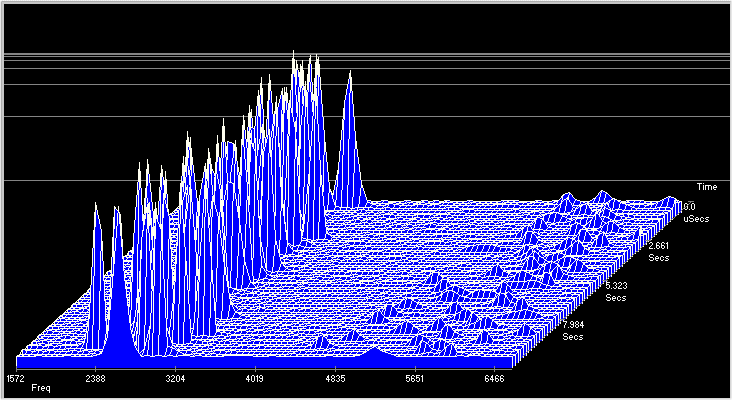Image resolution: width=732 pixels, height=400 pixels.
Task: Select the 2388 frequency tick label
Action: coord(95,379)
